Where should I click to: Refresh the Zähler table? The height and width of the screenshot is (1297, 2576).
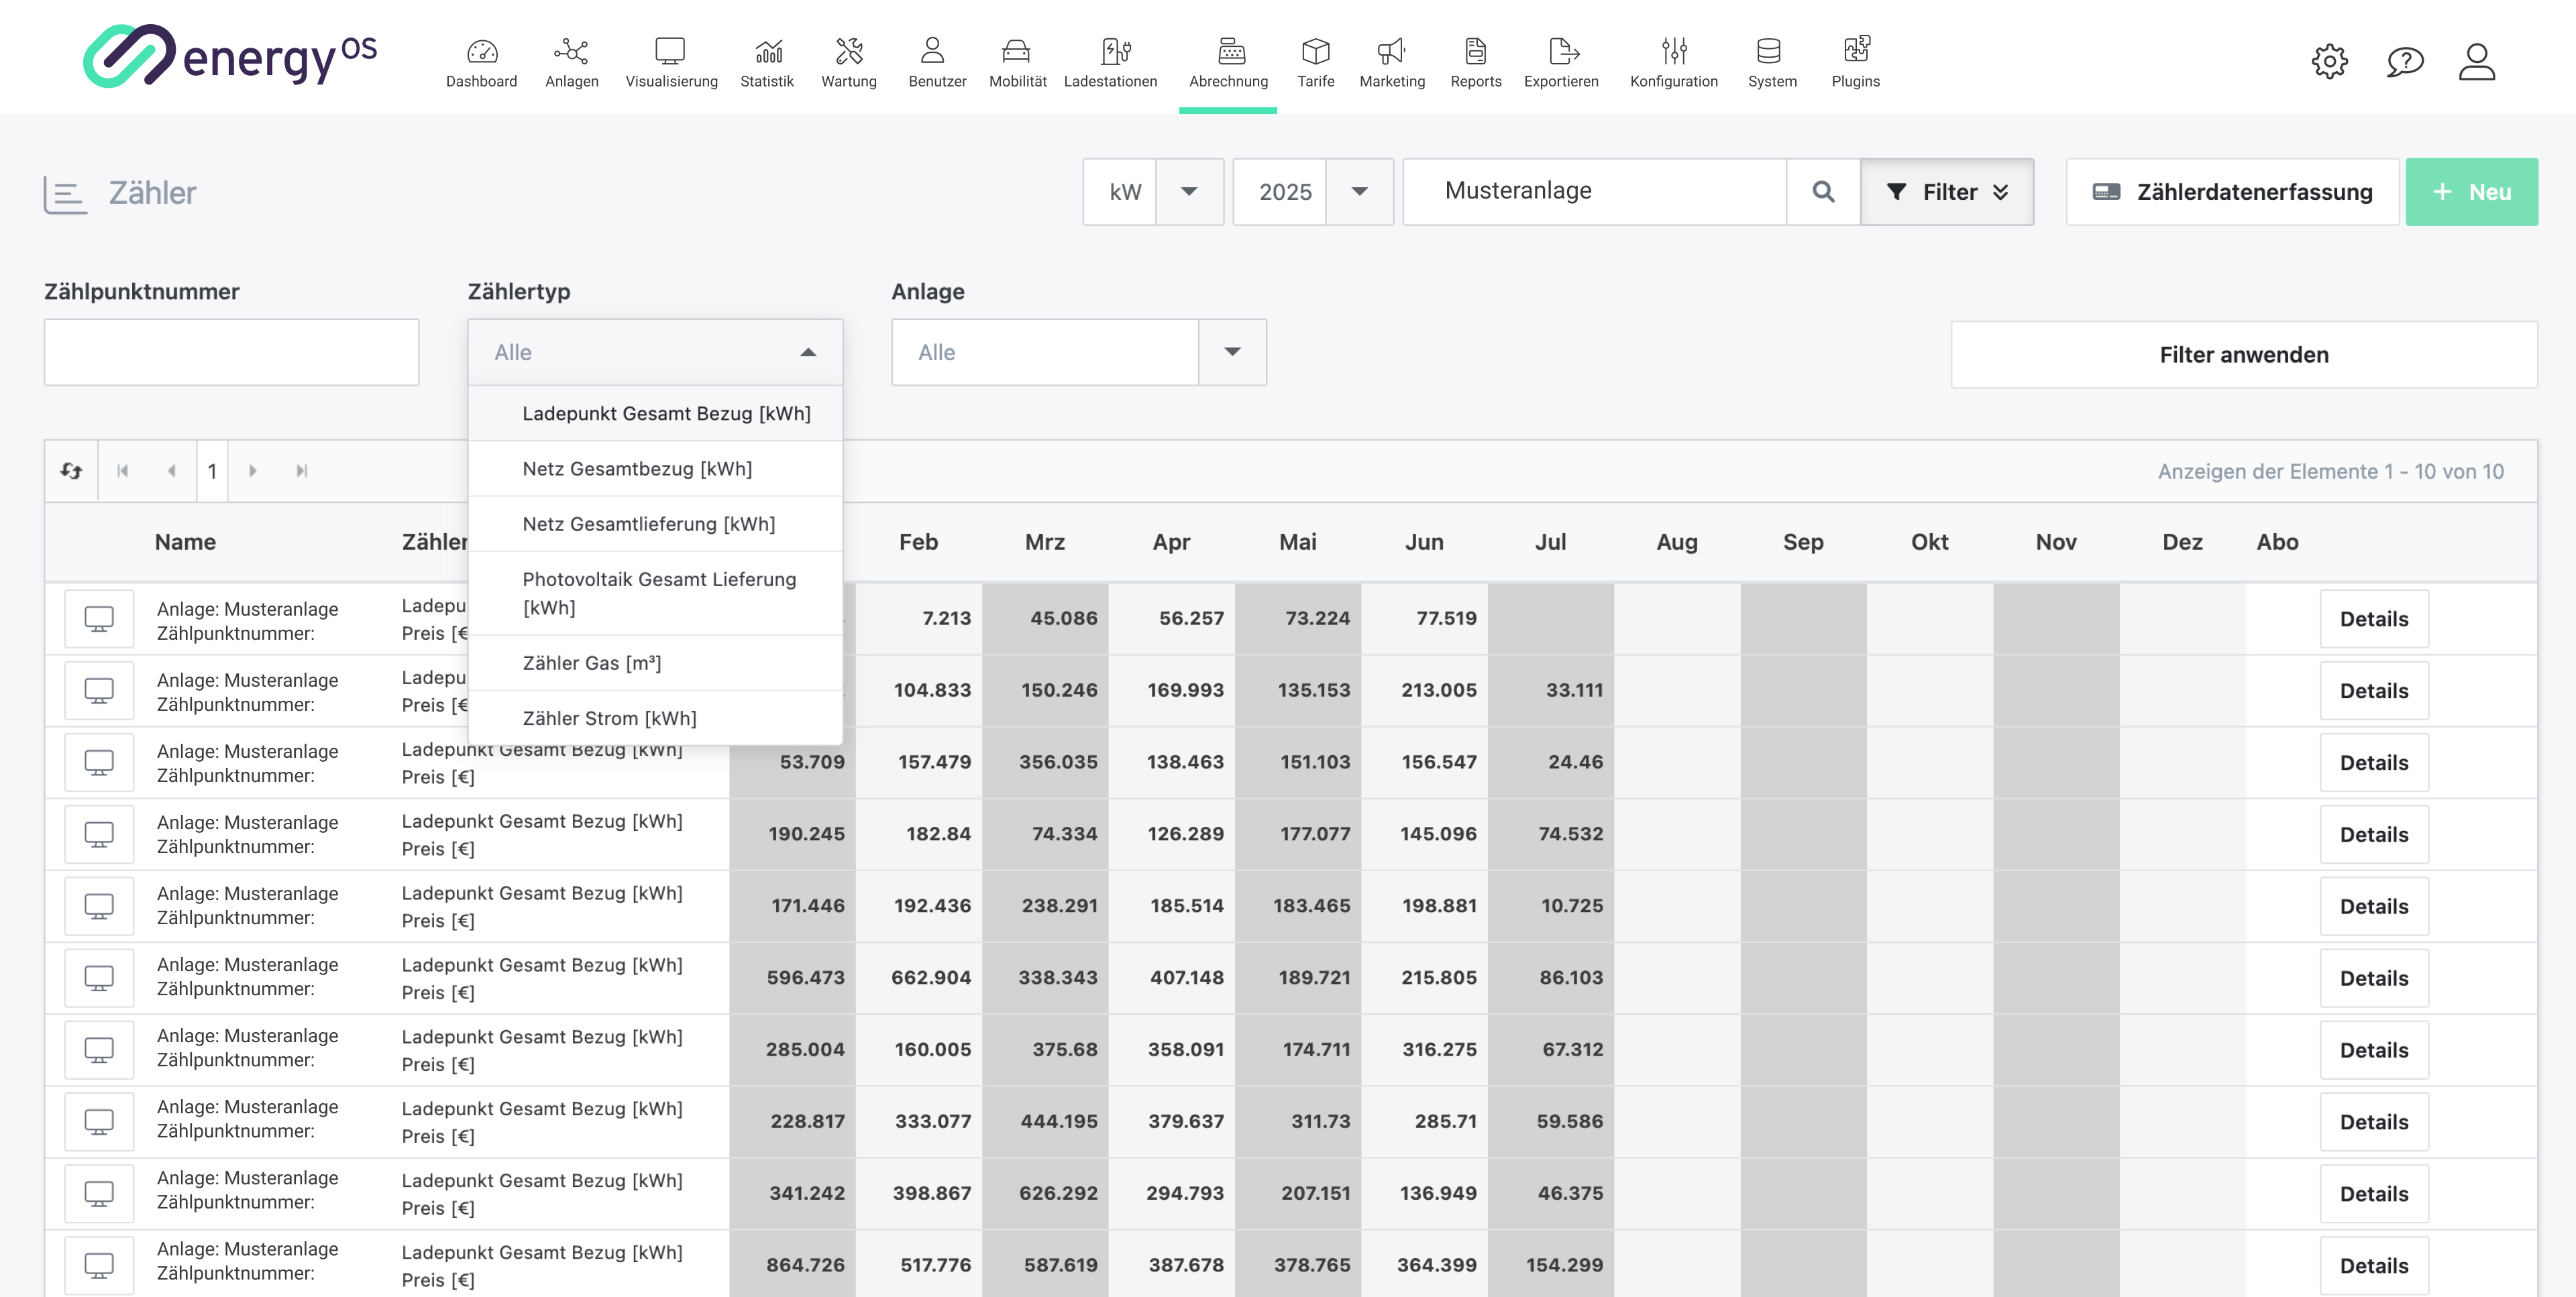(71, 470)
